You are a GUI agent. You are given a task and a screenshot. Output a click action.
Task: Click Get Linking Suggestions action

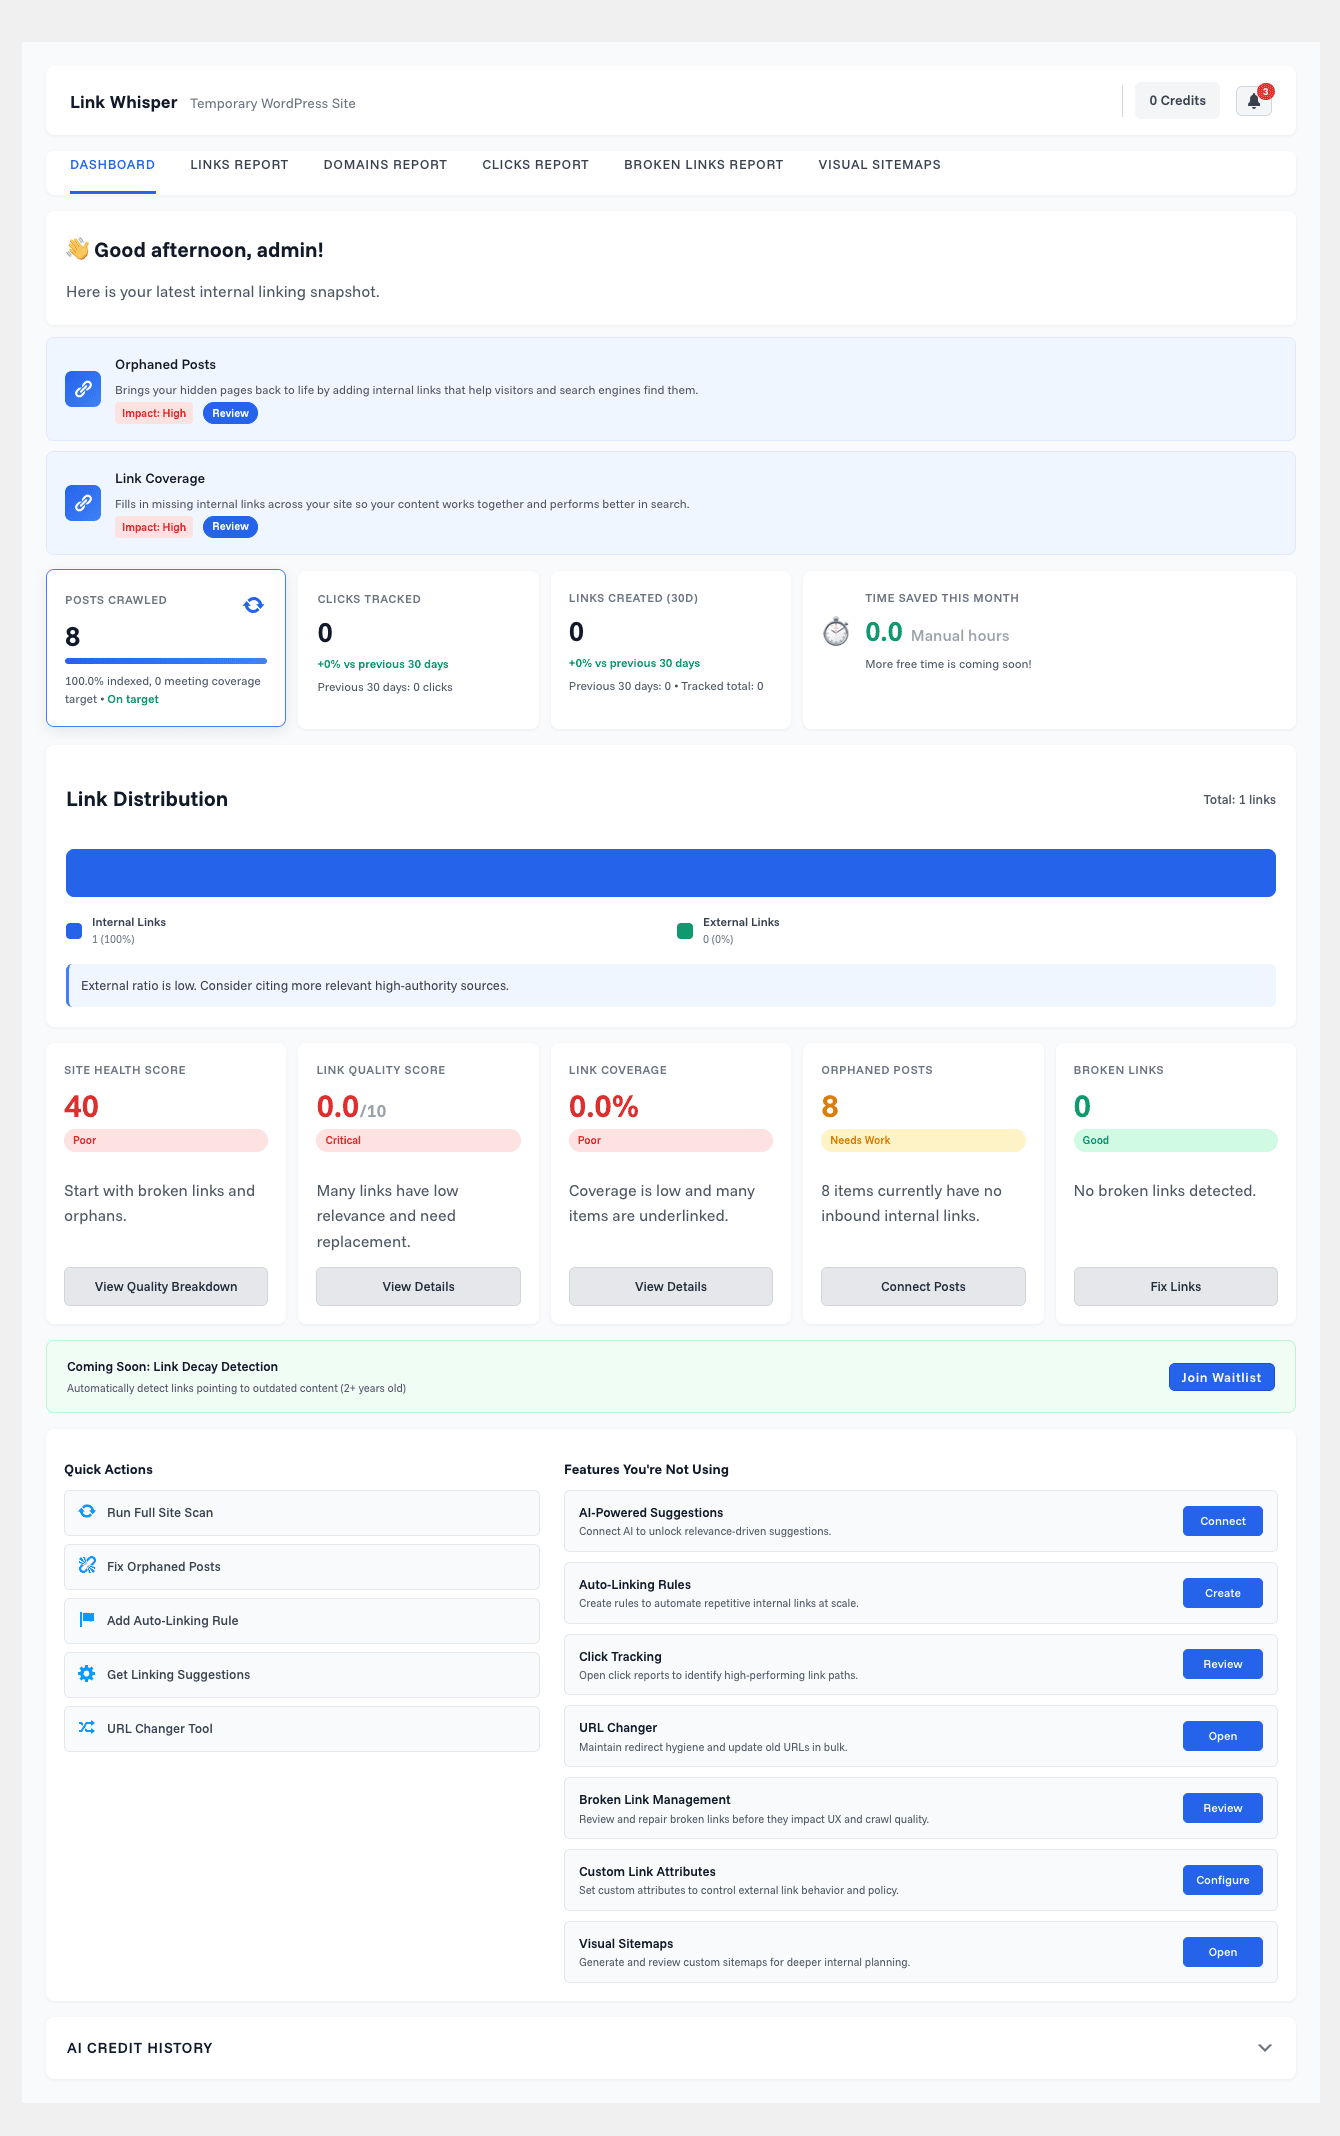(302, 1675)
